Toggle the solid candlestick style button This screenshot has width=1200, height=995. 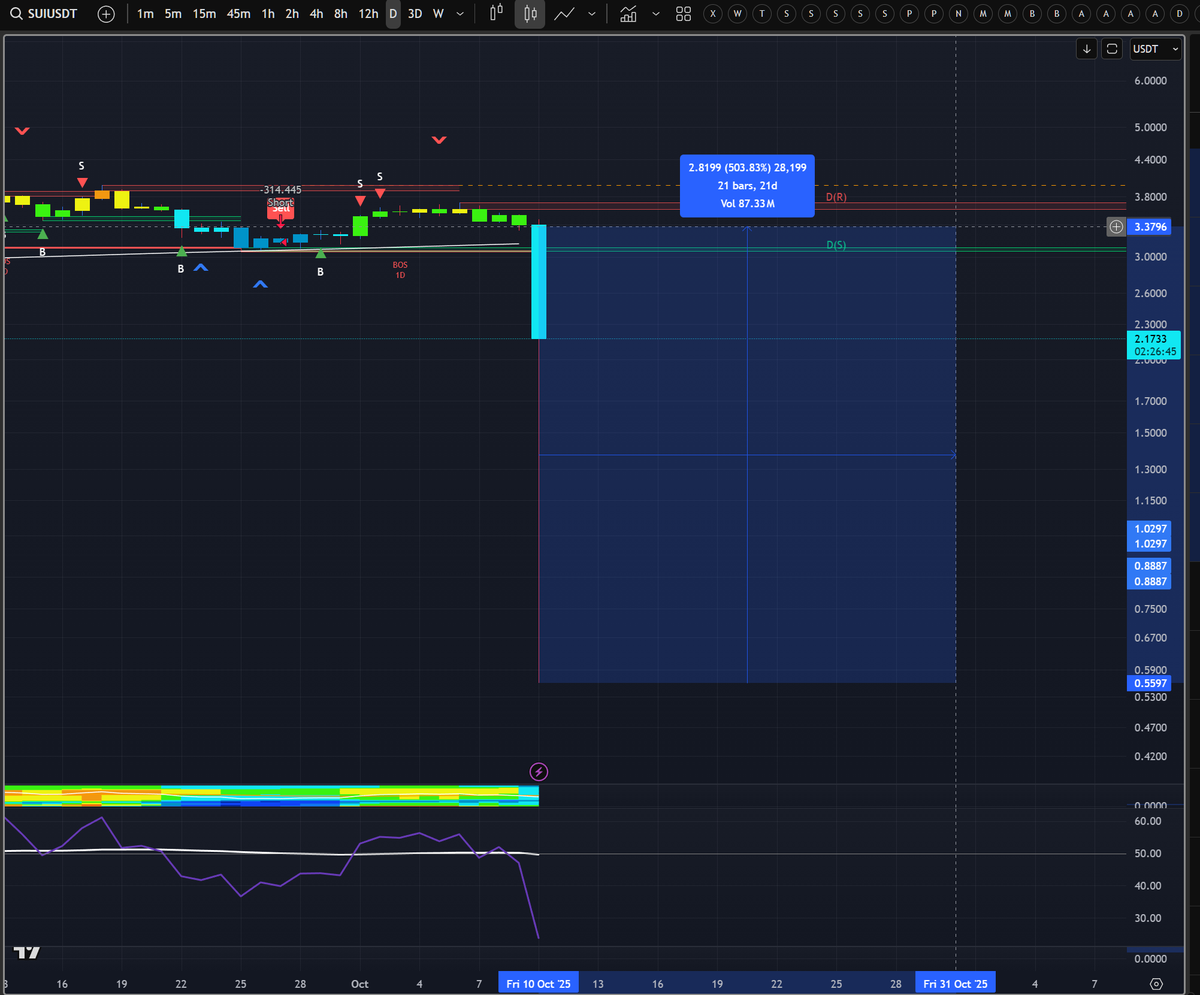(529, 14)
